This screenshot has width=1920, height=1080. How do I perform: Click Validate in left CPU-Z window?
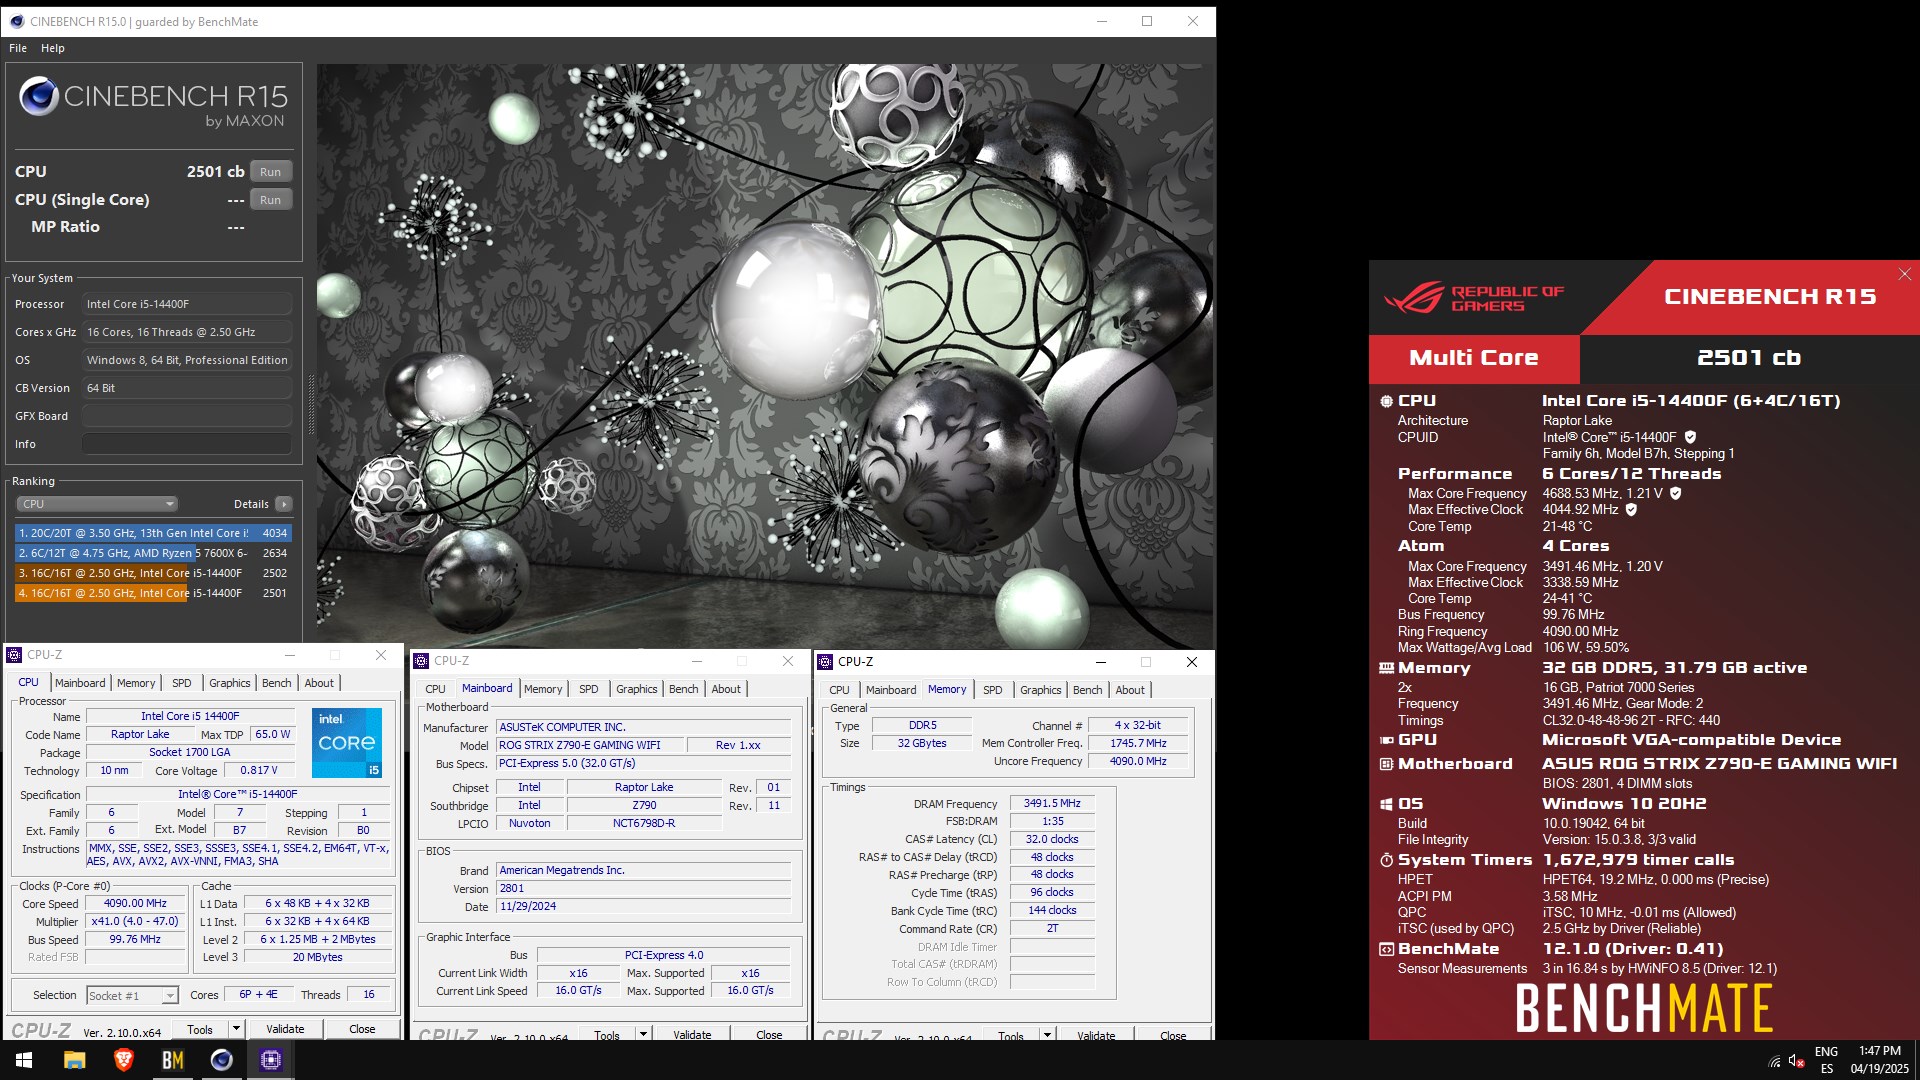(285, 1029)
